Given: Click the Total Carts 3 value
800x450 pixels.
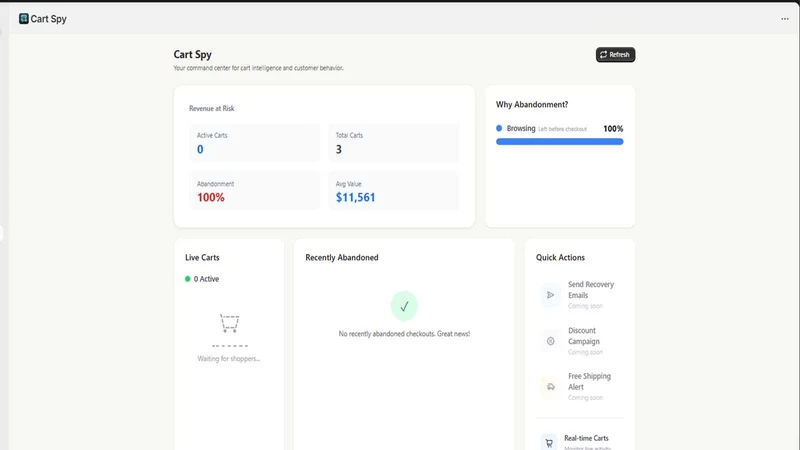Looking at the screenshot, I should 339,149.
